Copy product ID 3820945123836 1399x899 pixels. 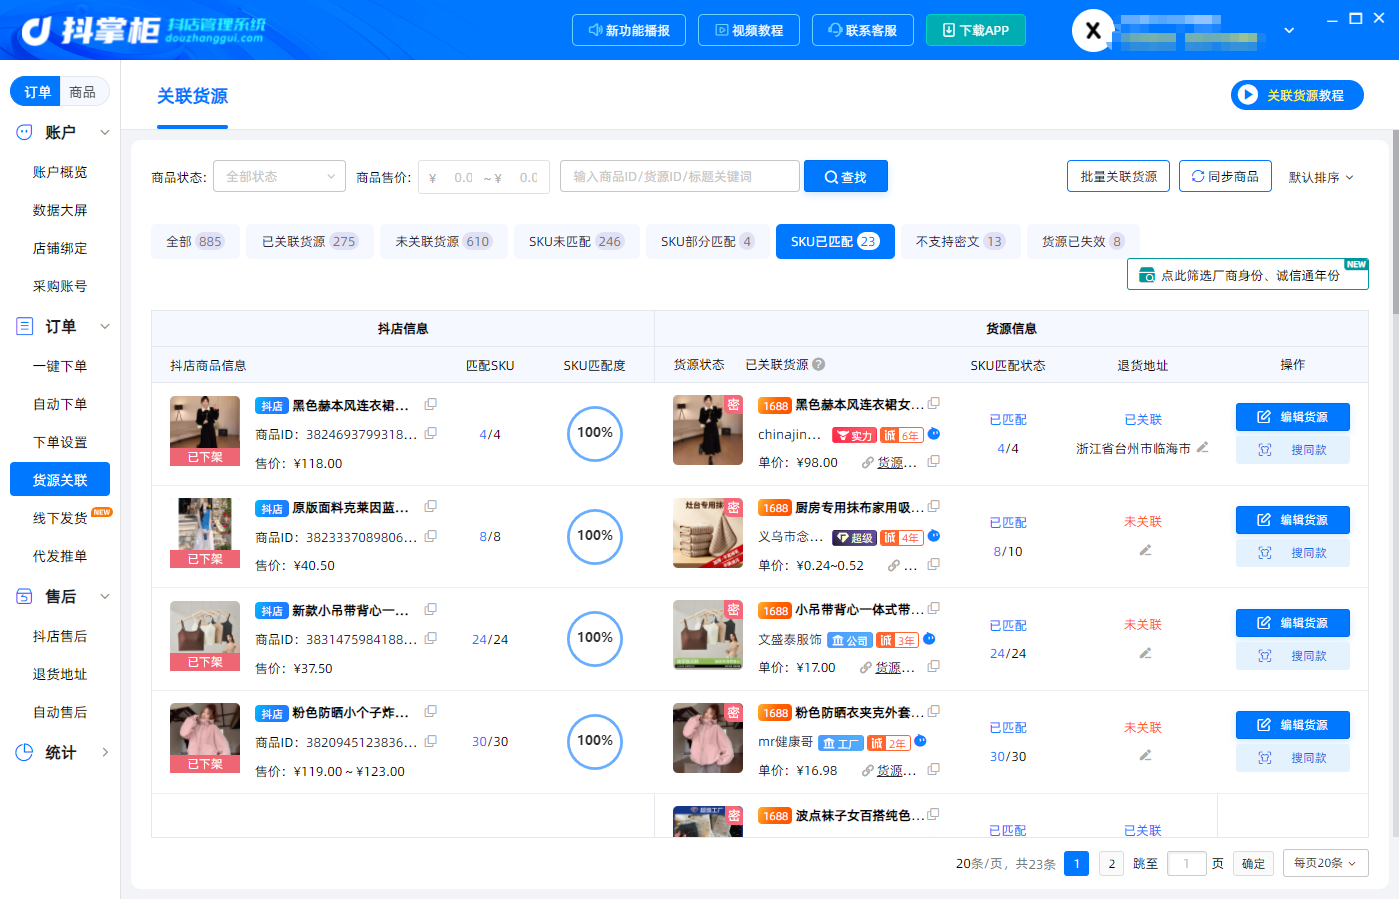coord(431,742)
